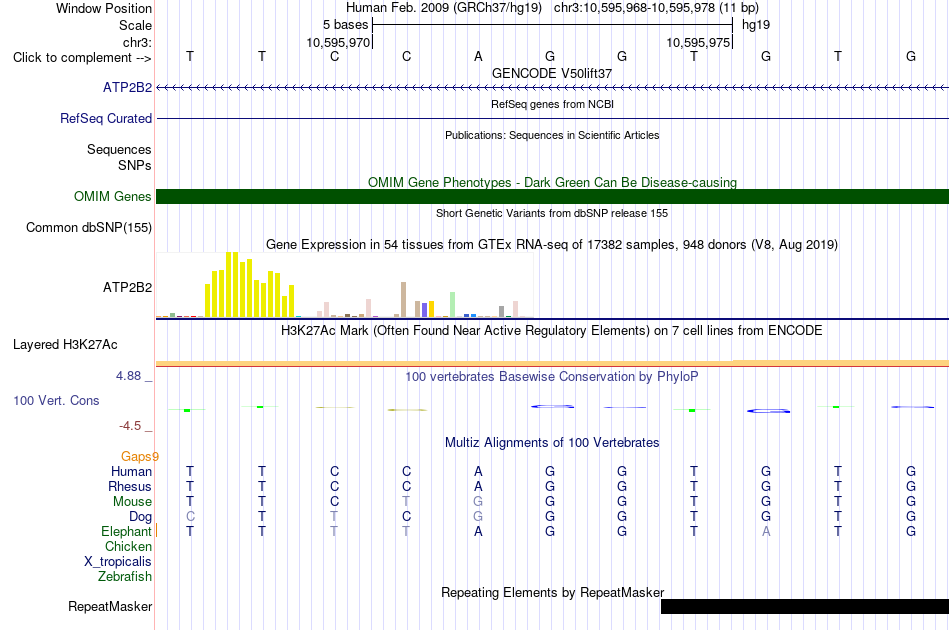Viewport: 950px width, 630px height.
Task: Select the Dog species row label
Action: [x=140, y=517]
